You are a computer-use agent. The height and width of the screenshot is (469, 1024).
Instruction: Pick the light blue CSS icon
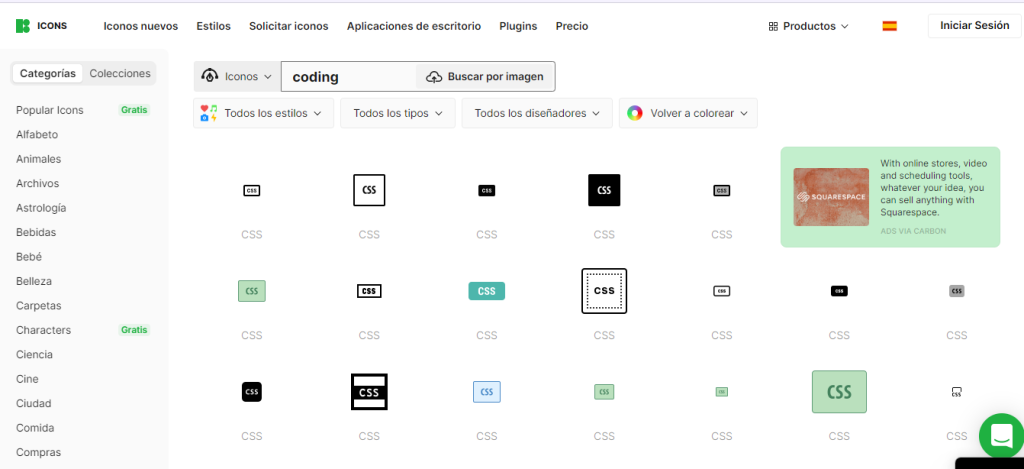tap(487, 392)
